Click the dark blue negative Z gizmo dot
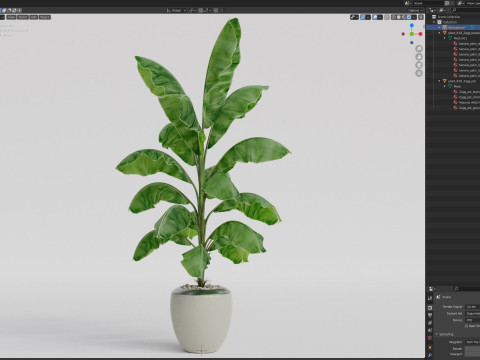Screen dimensions: 480x360 coord(412,43)
